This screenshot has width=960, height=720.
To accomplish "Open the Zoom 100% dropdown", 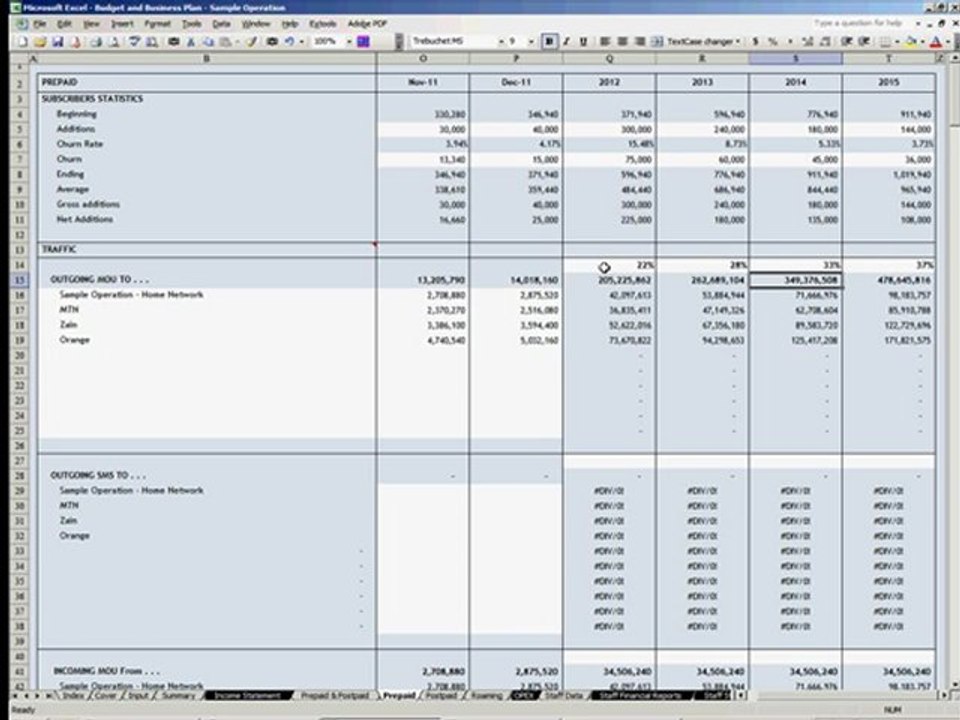I will 350,42.
